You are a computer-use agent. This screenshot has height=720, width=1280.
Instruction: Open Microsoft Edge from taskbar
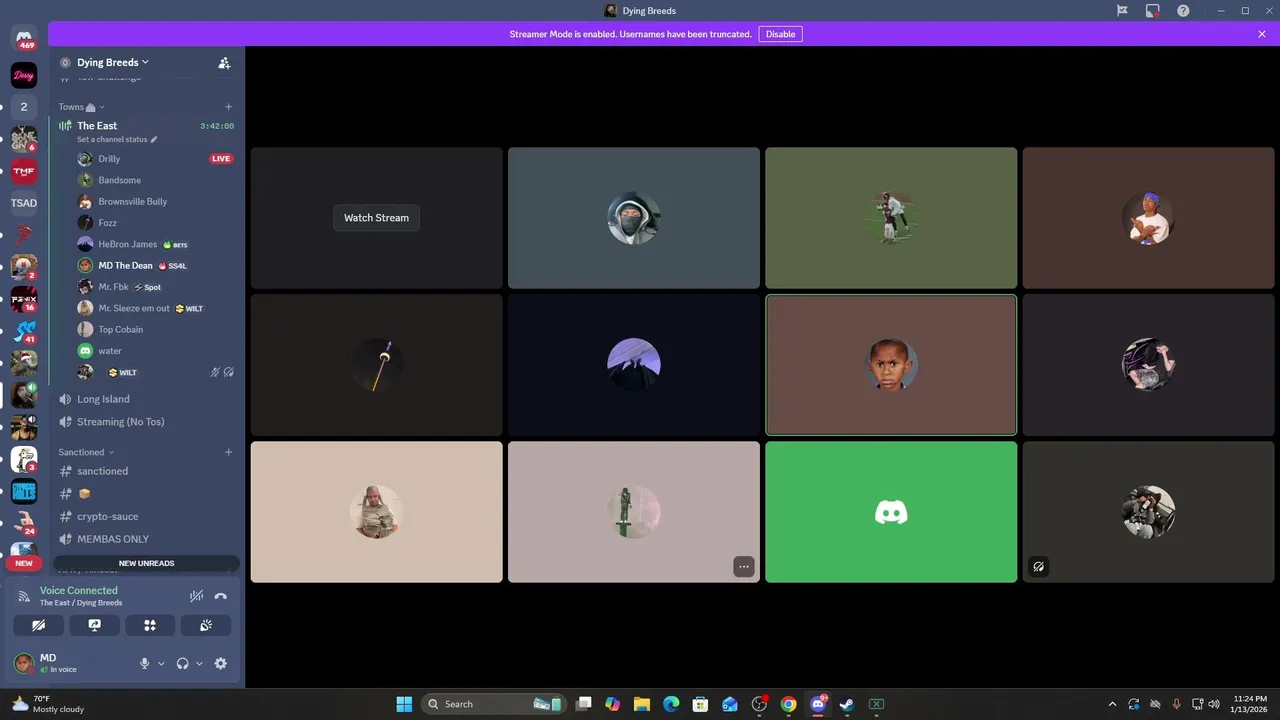(x=671, y=704)
